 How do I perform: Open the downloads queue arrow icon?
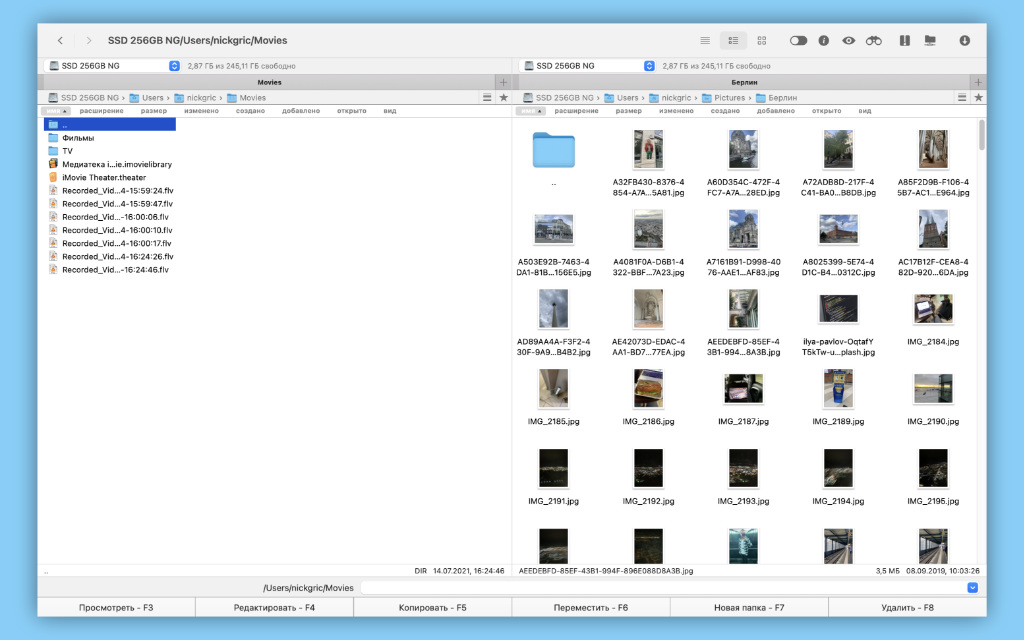(x=965, y=41)
